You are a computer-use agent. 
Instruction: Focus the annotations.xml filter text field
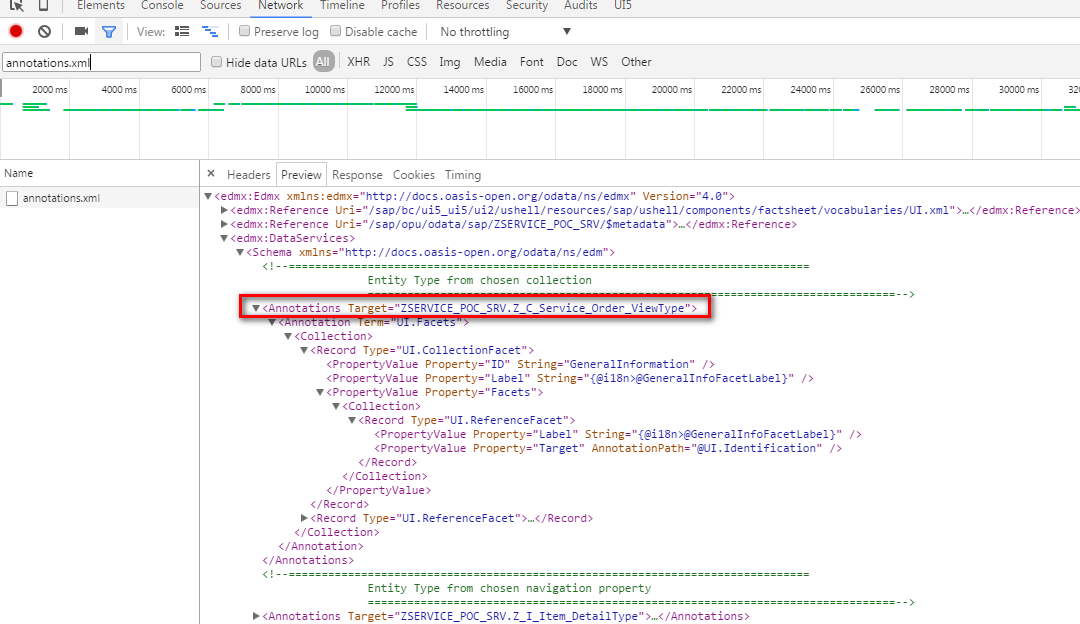click(101, 62)
